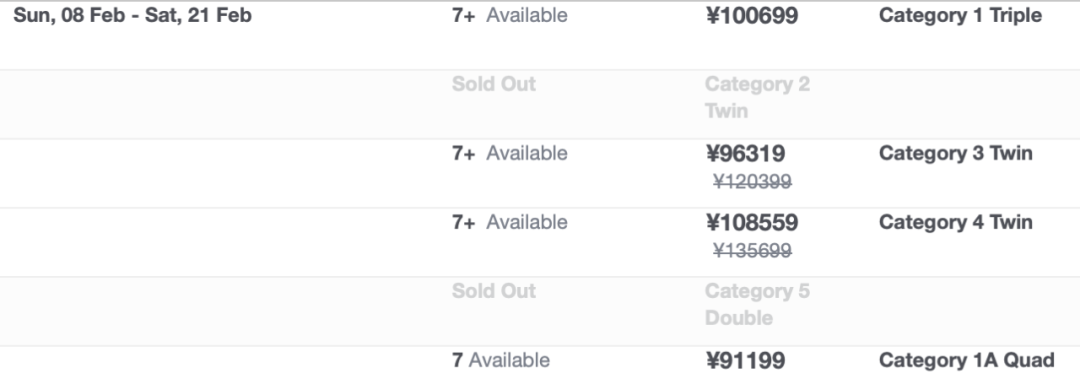Viewport: 1080px width, 390px height.
Task: Click the Category 3 Twin room label
Action: [955, 153]
